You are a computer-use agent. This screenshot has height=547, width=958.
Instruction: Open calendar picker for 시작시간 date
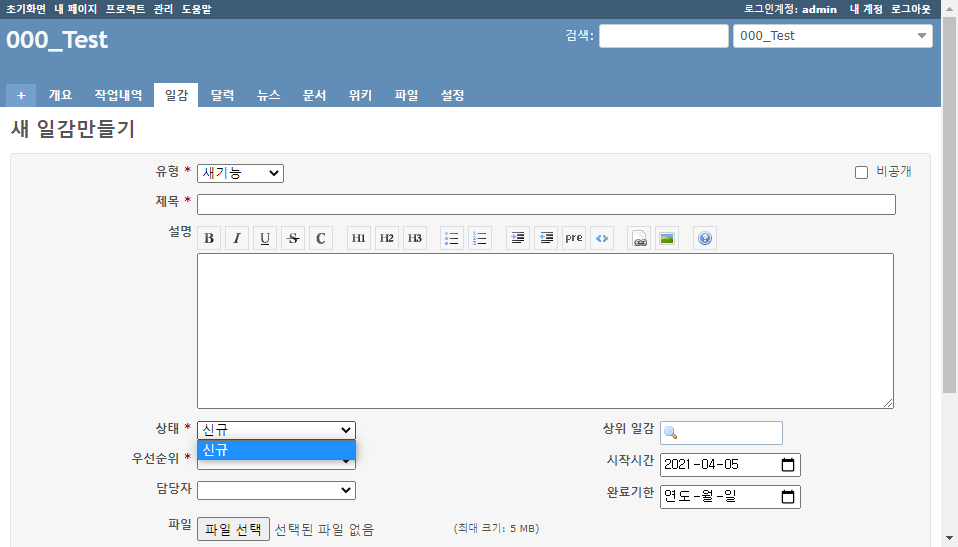coord(788,464)
